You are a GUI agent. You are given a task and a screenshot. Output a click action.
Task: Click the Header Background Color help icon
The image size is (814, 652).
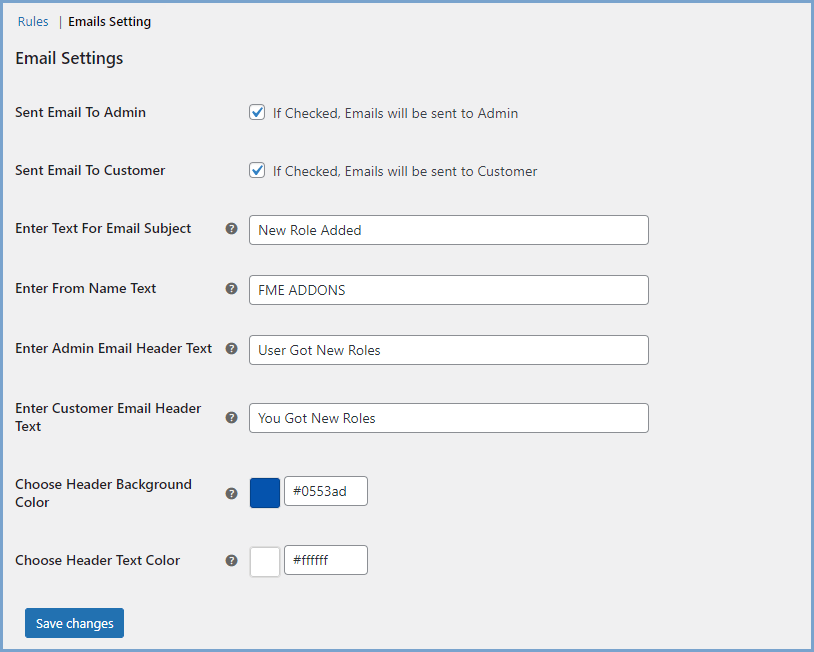click(x=231, y=492)
